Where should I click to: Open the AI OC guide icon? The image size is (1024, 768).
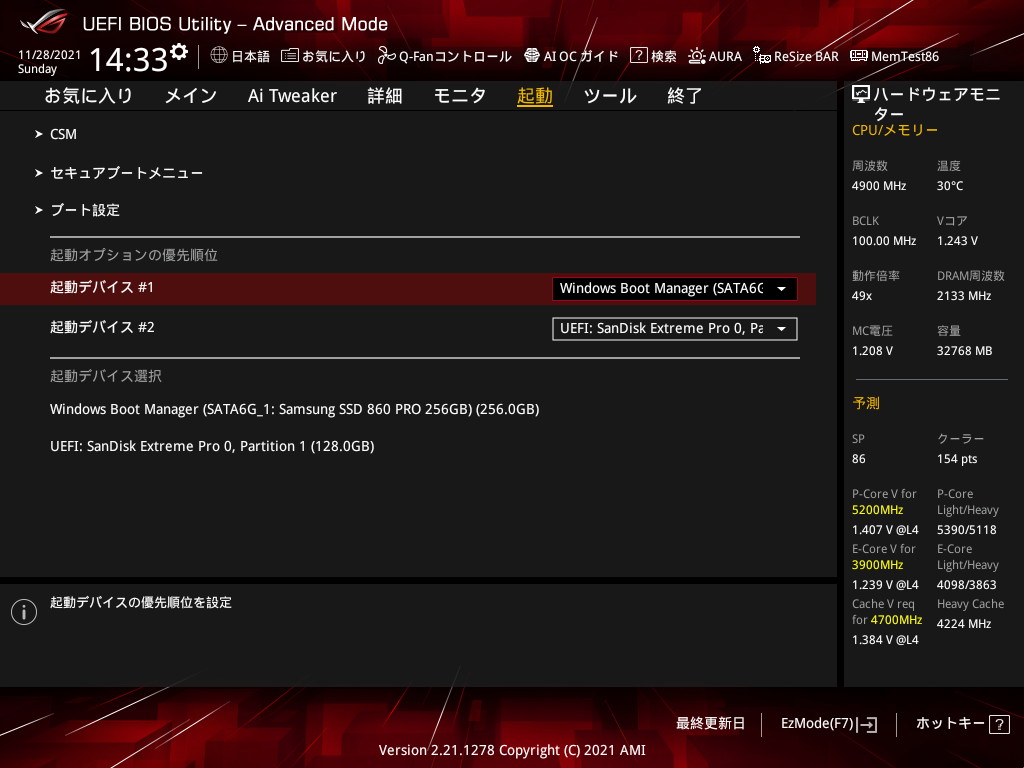coord(532,56)
